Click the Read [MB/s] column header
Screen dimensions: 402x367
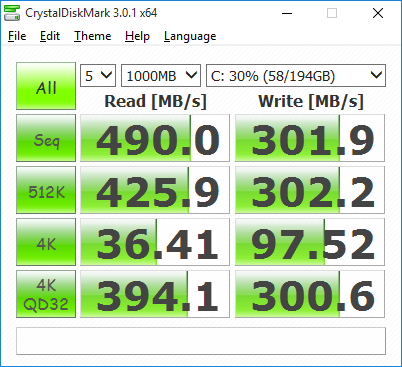point(155,101)
